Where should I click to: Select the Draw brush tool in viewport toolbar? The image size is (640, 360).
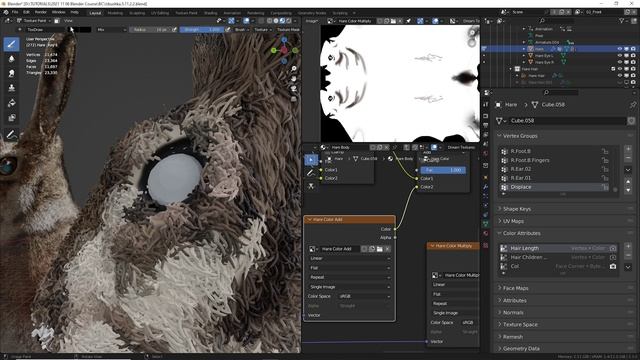pyautogui.click(x=11, y=44)
